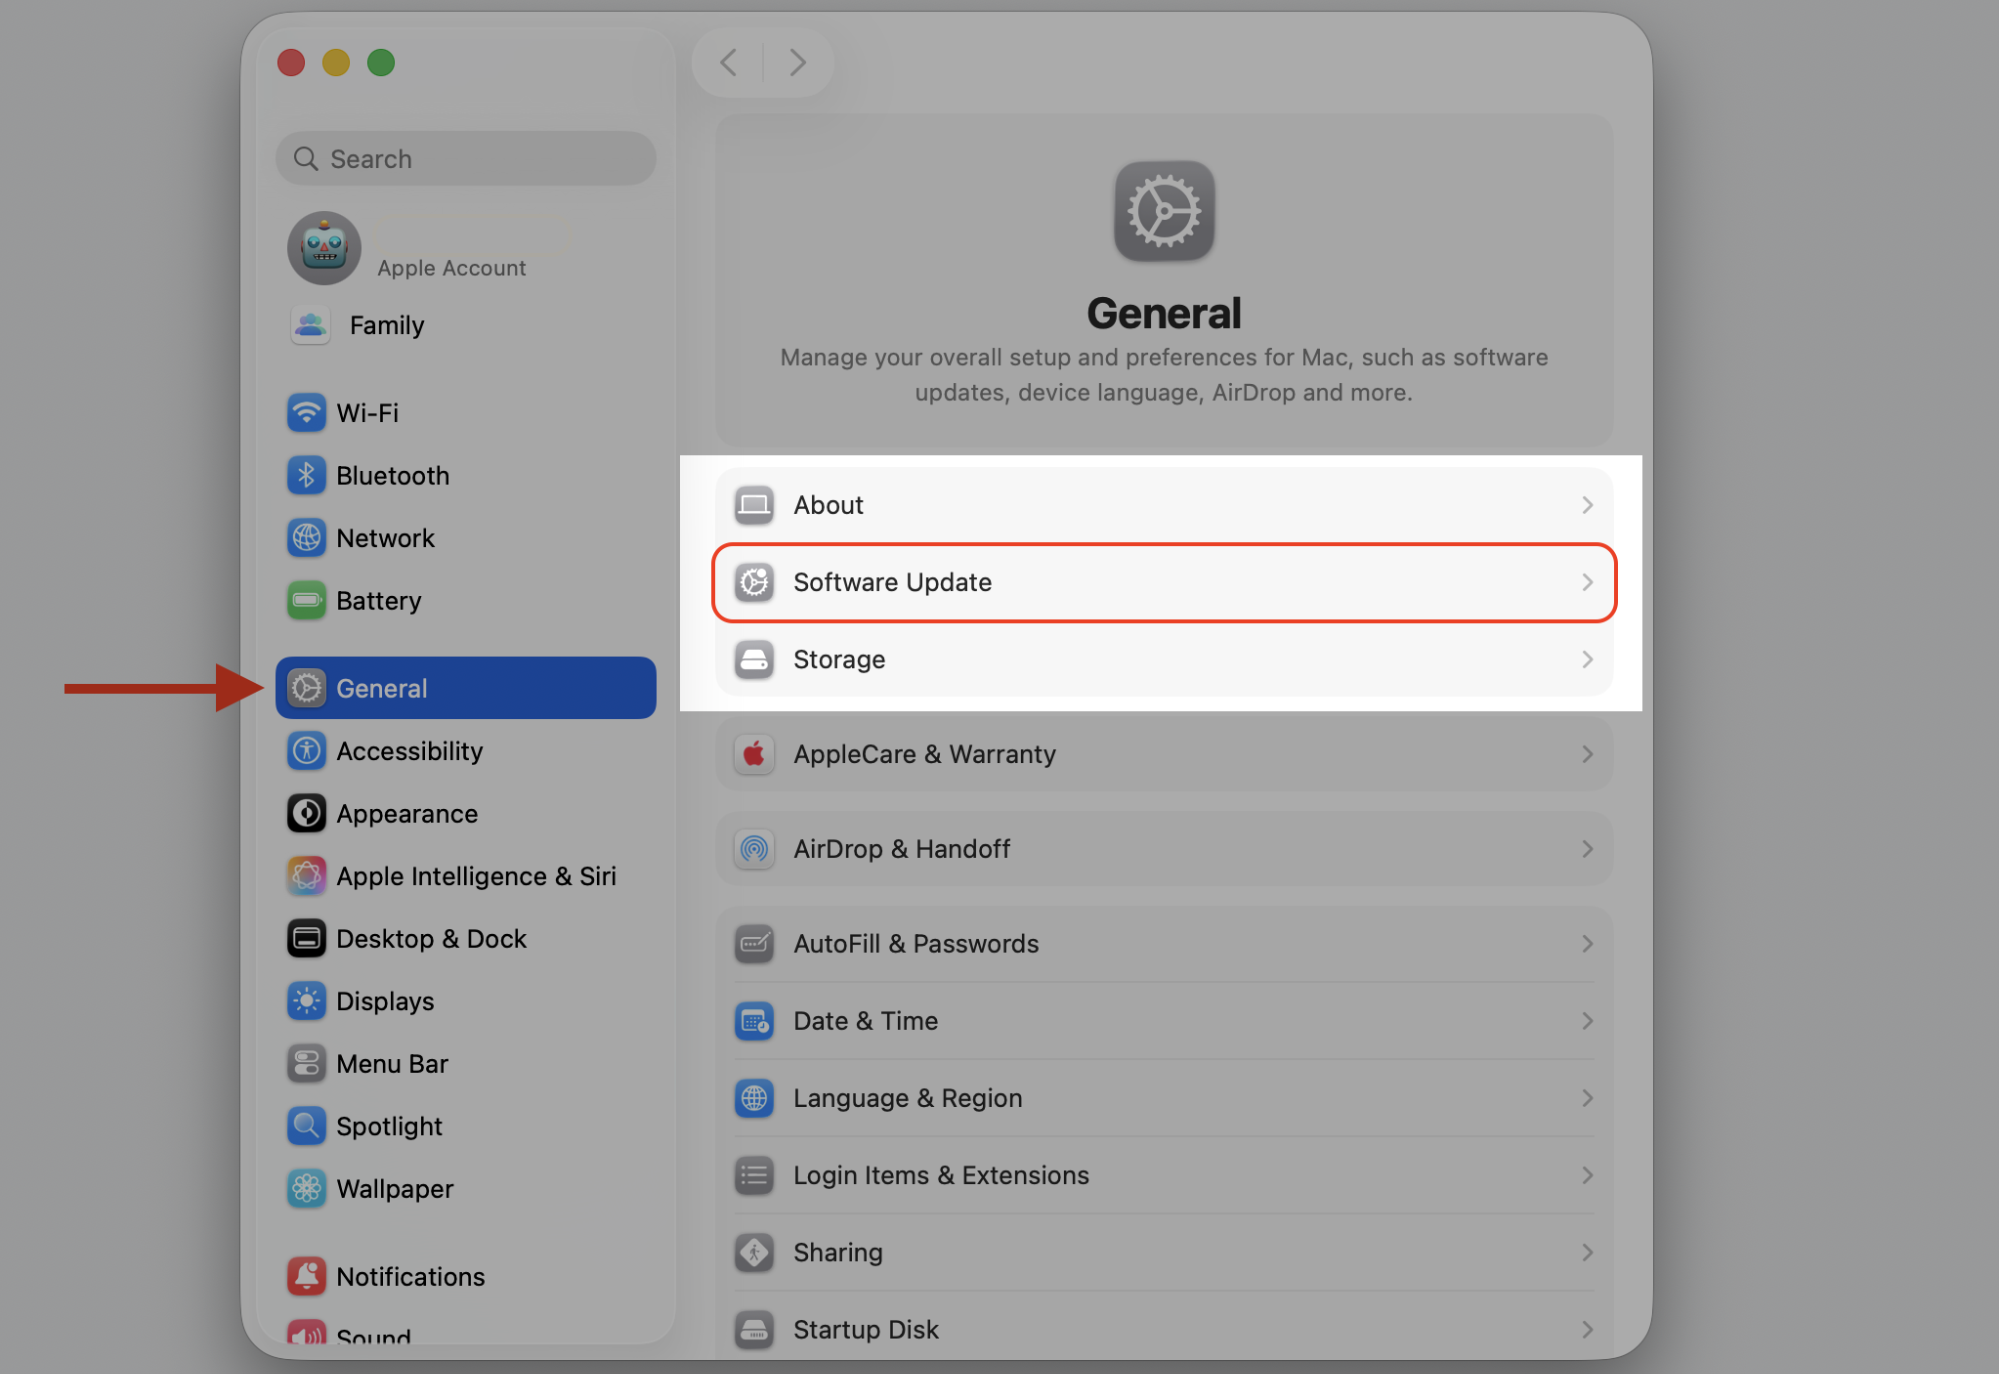Open Date & Time chevron
The width and height of the screenshot is (1999, 1374).
1587,1021
